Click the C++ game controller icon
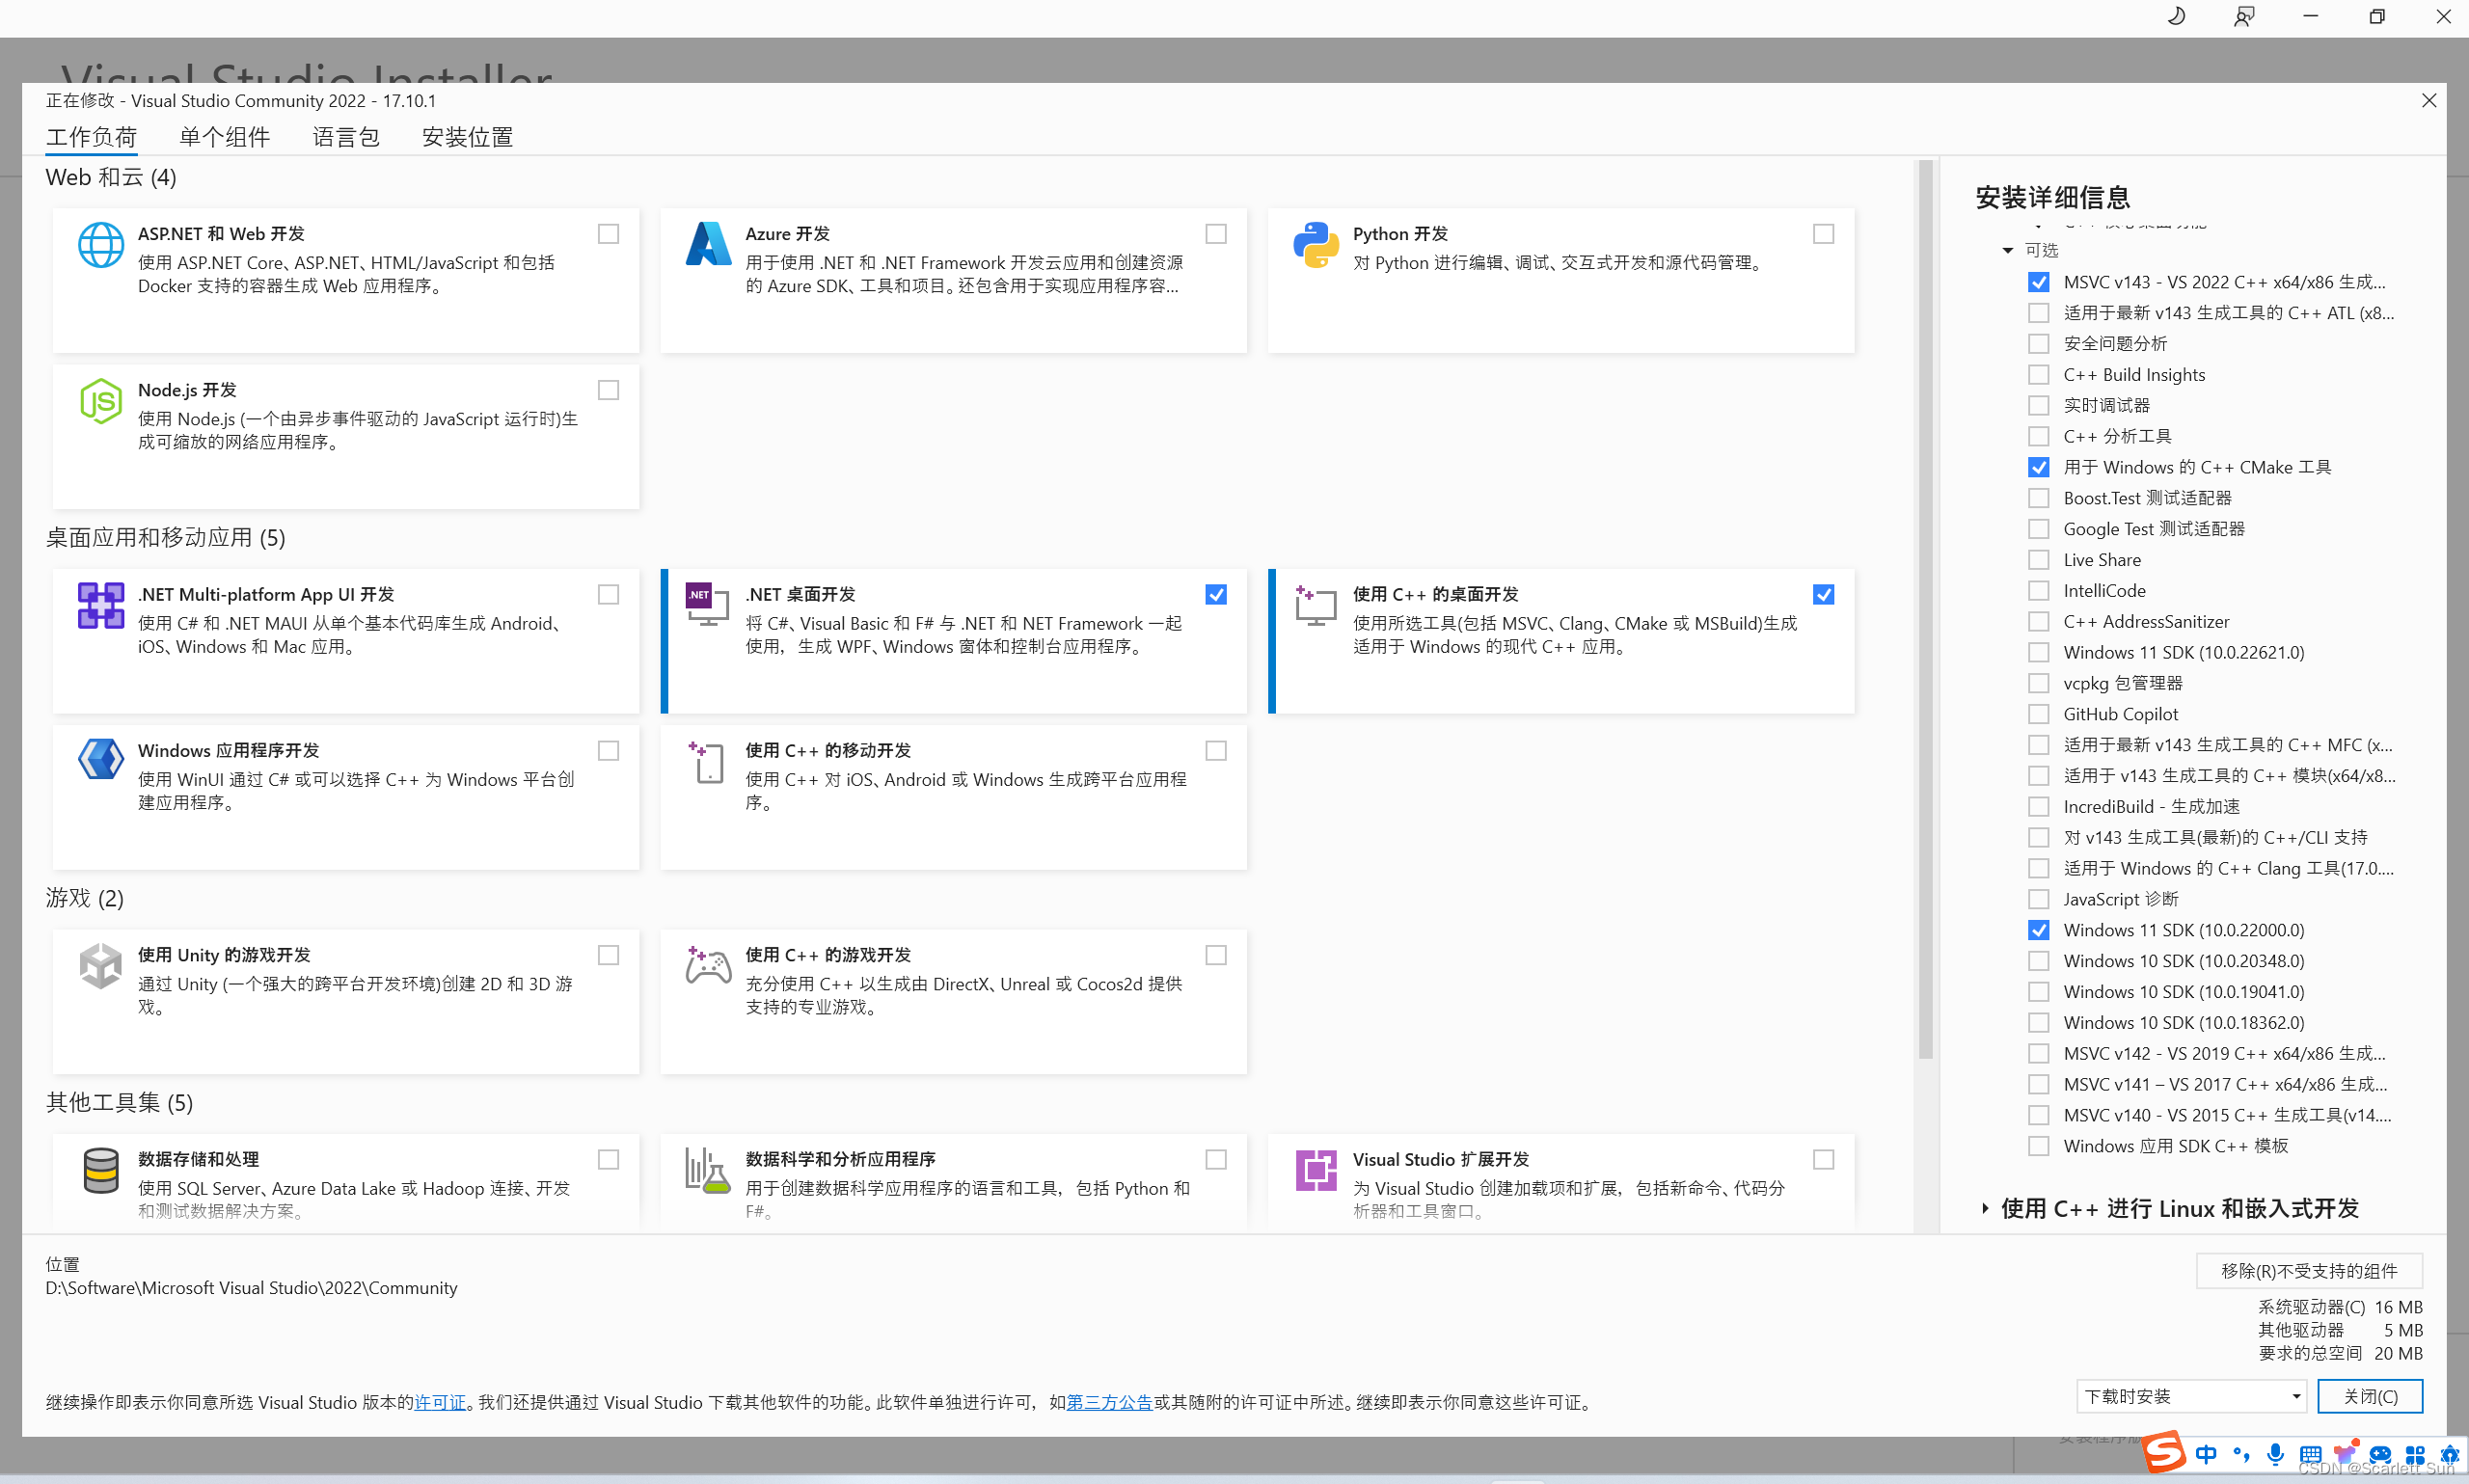 click(x=708, y=965)
